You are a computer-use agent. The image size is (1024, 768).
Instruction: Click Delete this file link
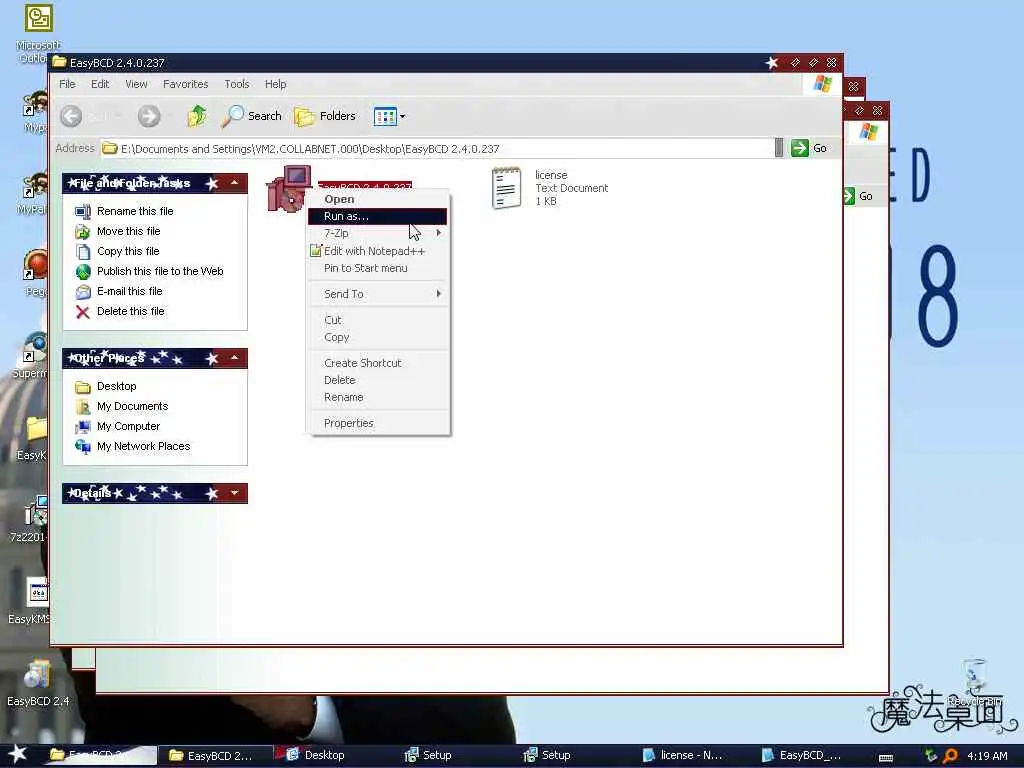(x=131, y=312)
